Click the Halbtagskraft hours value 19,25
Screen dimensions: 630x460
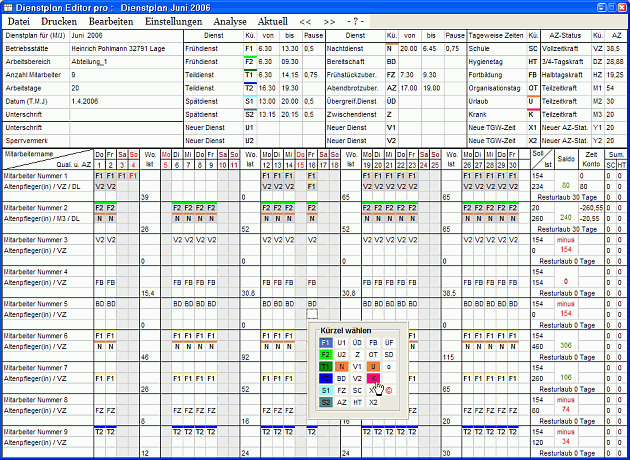pos(617,75)
